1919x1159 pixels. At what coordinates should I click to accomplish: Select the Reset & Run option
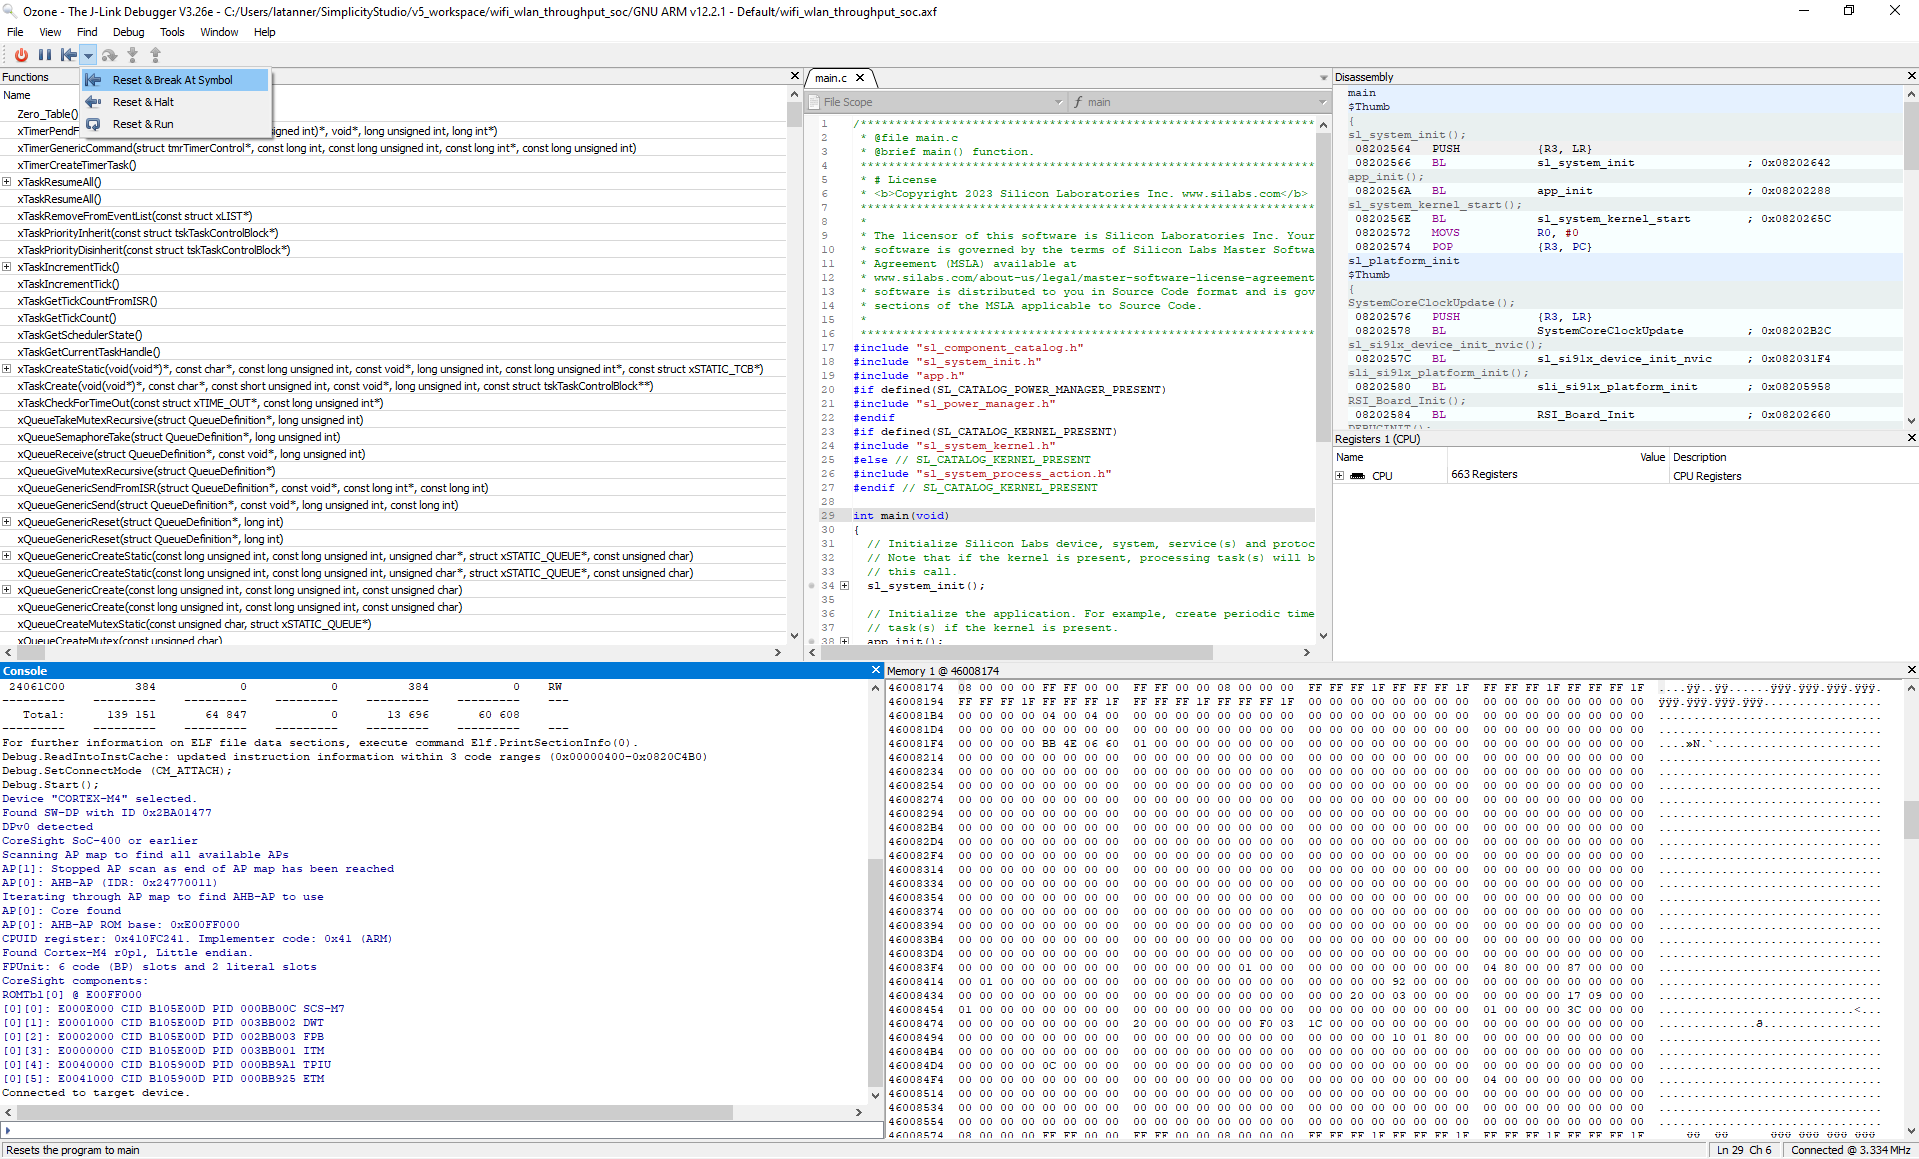point(143,124)
